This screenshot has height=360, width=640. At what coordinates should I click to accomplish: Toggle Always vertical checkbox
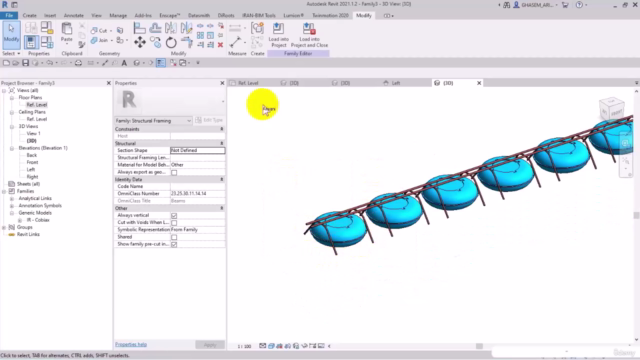coord(174,216)
